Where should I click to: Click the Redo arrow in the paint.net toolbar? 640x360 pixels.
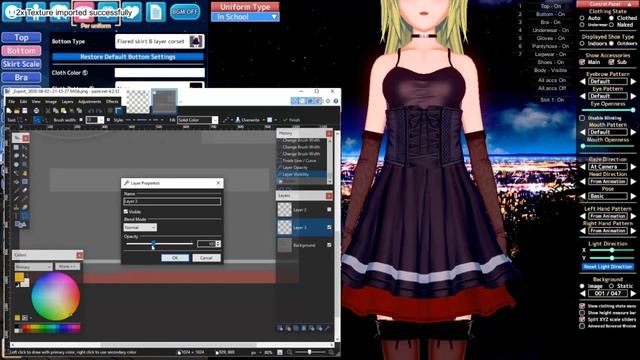[98, 111]
